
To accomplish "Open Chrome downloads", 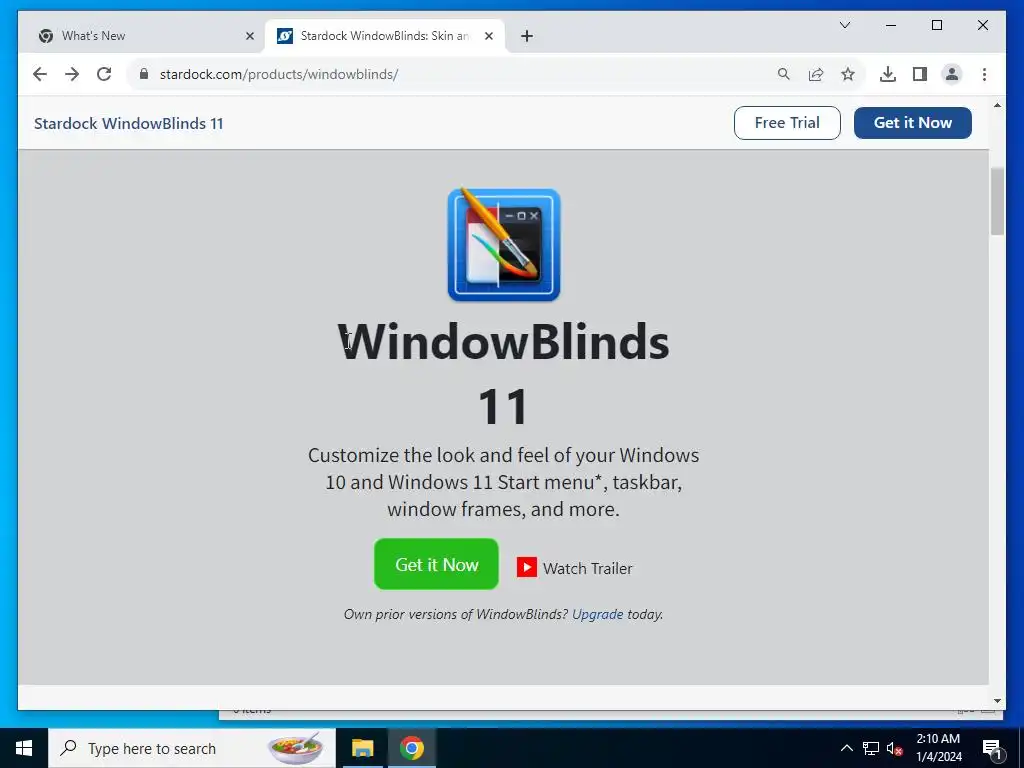I will tap(888, 74).
